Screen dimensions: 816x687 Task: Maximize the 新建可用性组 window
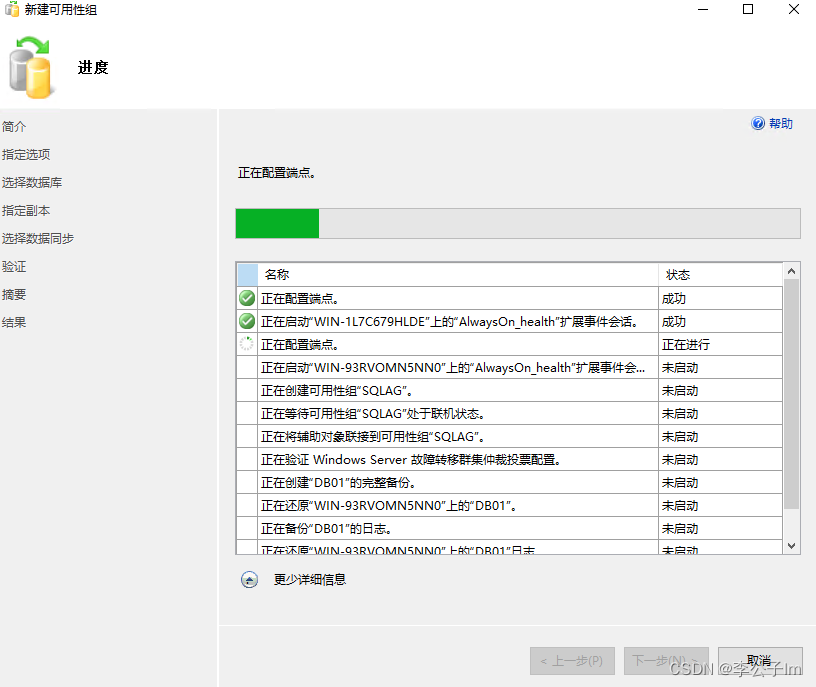[748, 9]
